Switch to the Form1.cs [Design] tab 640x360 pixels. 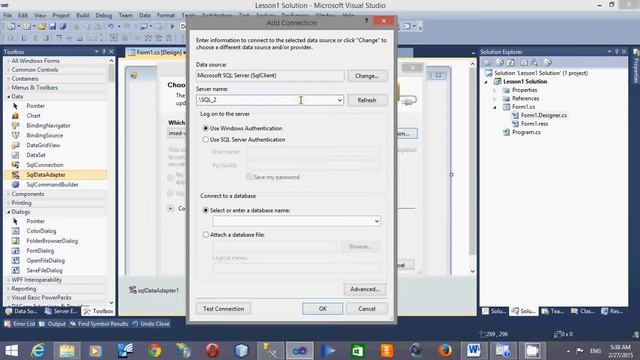click(156, 52)
